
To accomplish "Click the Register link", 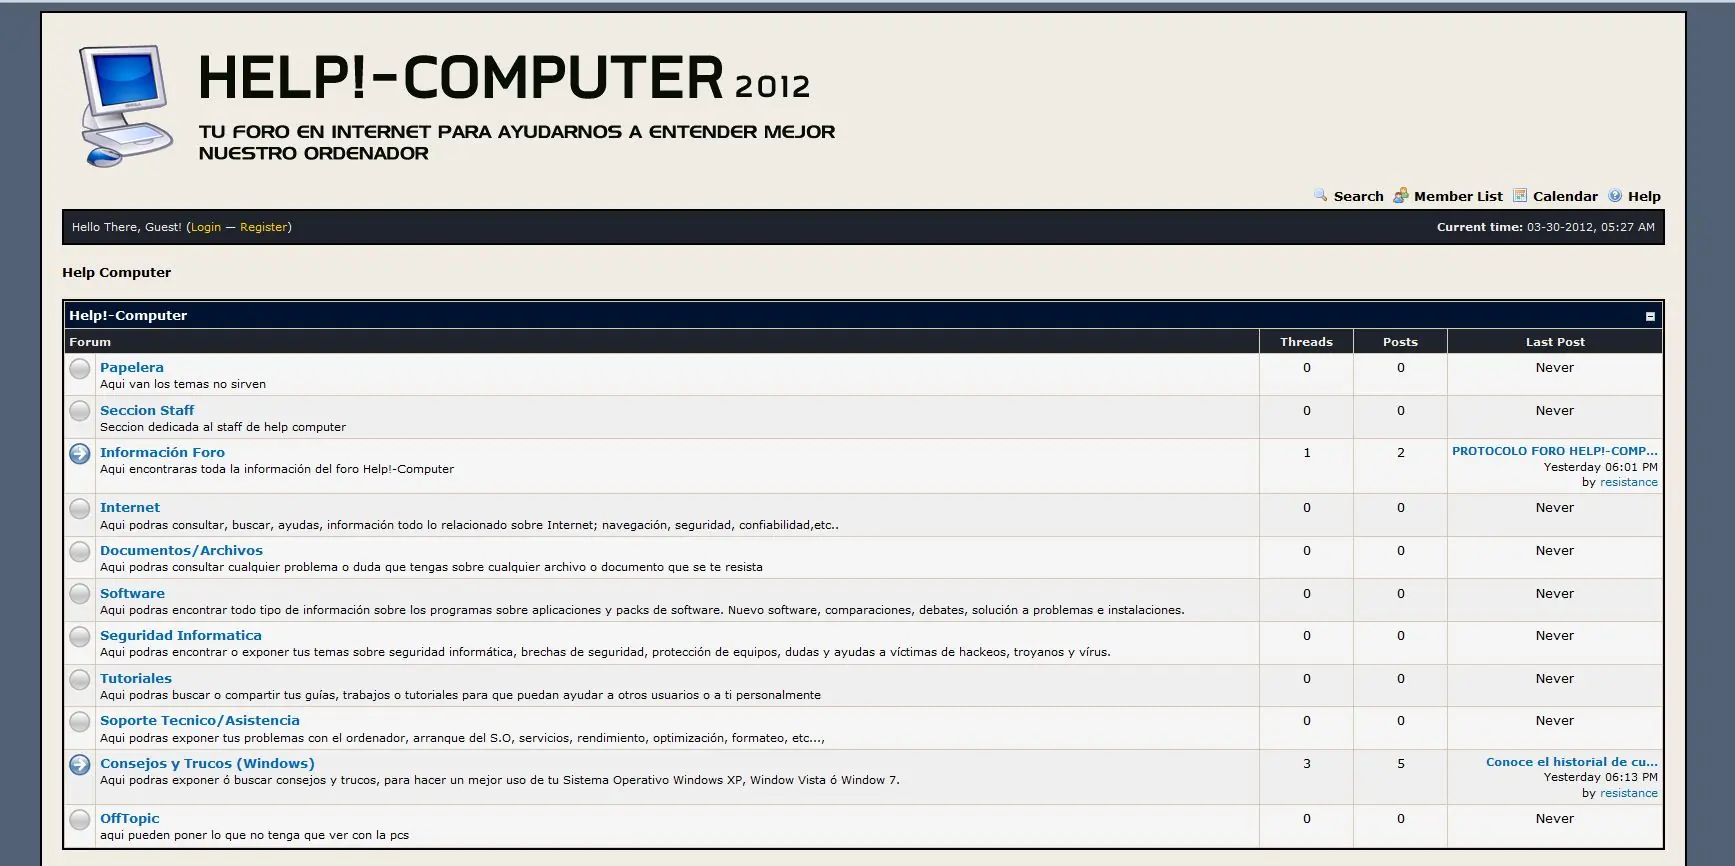I will click(264, 227).
